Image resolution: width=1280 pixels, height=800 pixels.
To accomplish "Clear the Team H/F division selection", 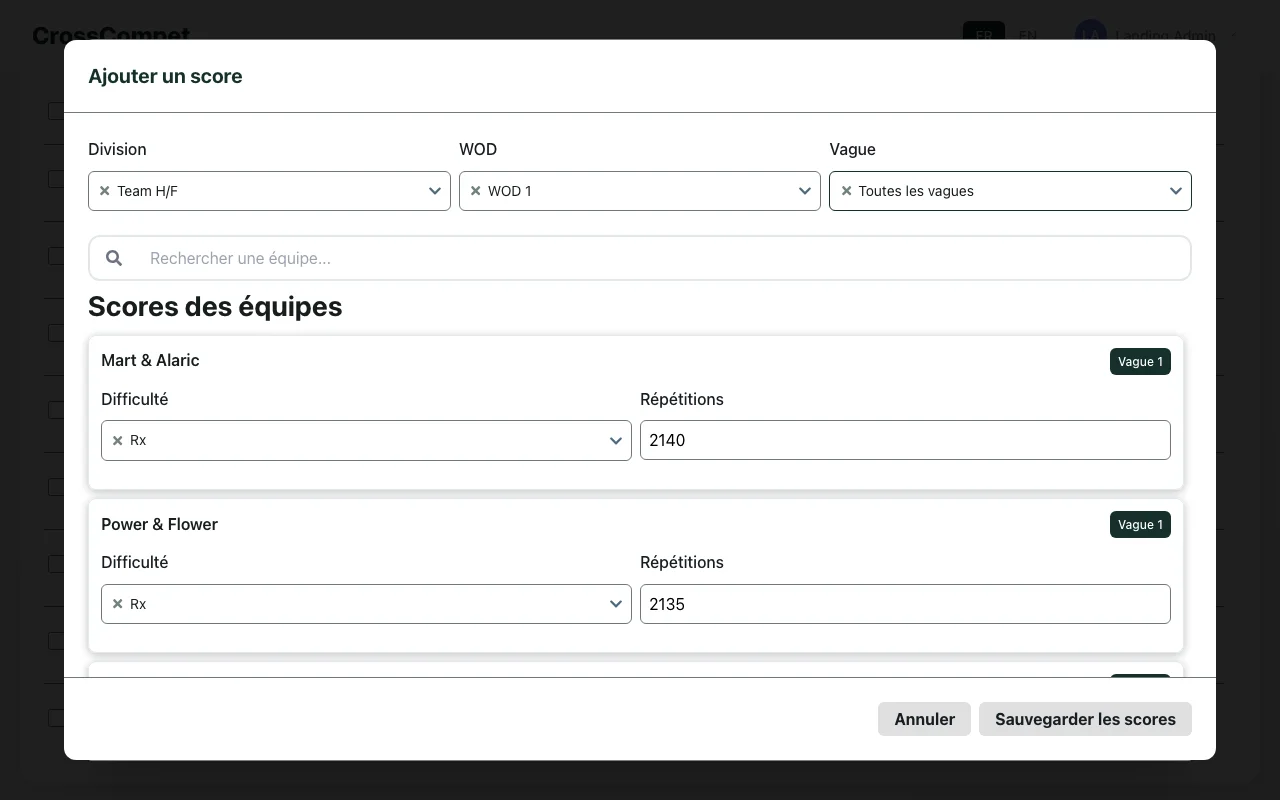I will pyautogui.click(x=105, y=191).
